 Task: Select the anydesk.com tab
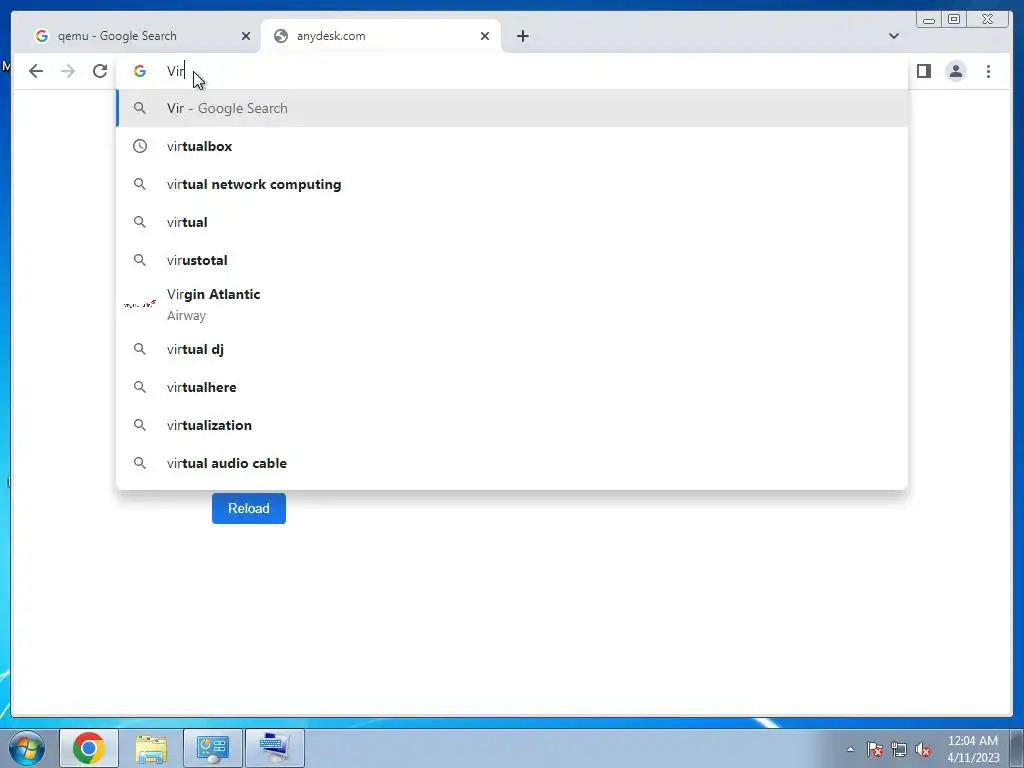(x=381, y=36)
